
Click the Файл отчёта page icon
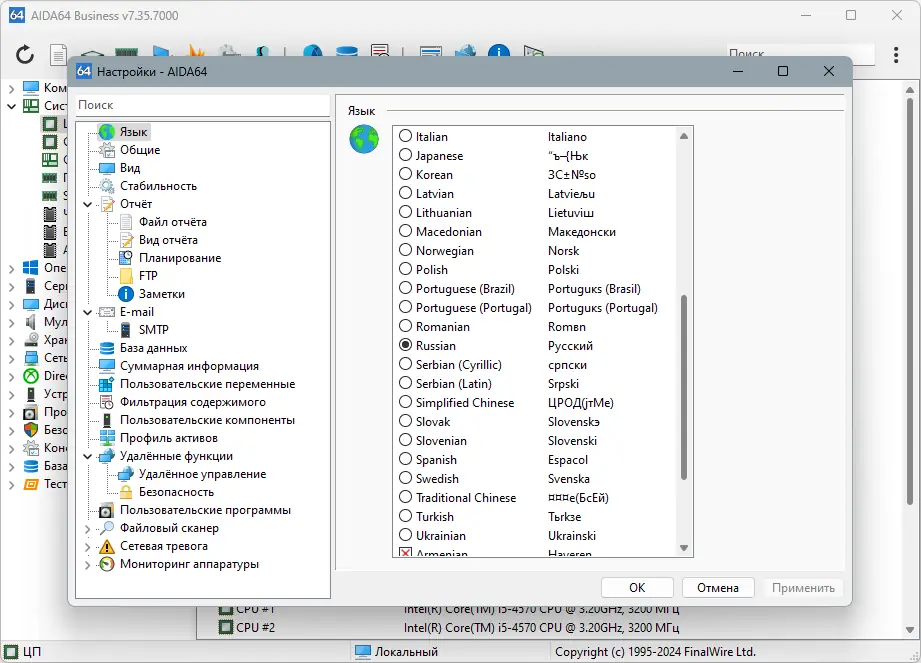[x=126, y=222]
